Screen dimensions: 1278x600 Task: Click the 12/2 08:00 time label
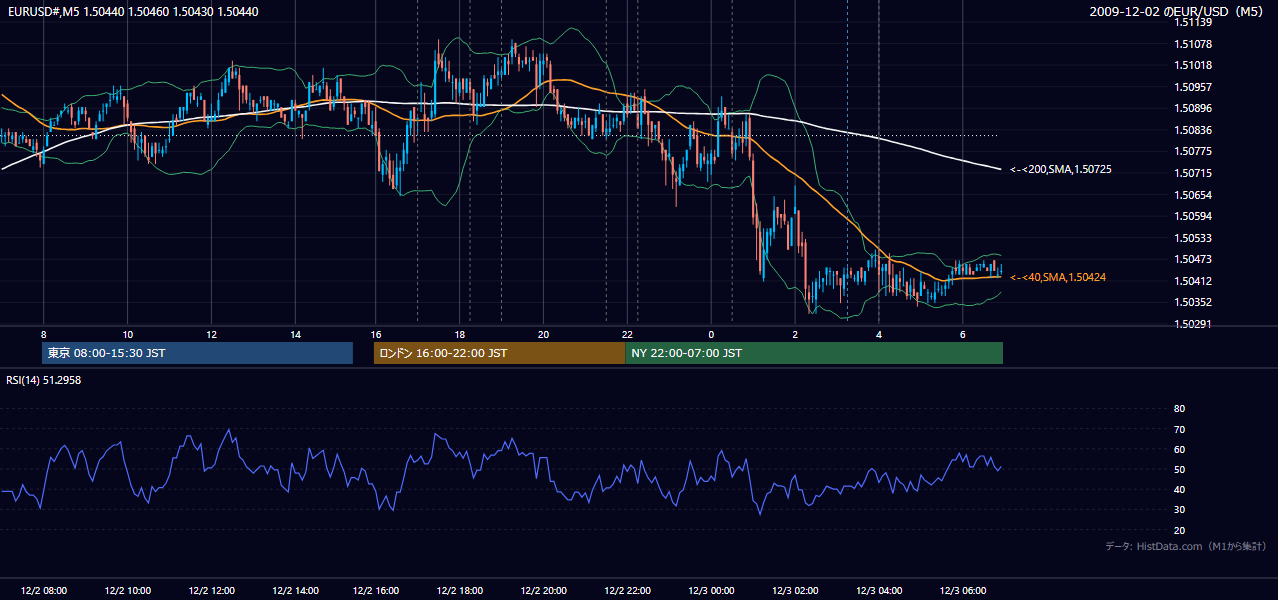[x=43, y=591]
